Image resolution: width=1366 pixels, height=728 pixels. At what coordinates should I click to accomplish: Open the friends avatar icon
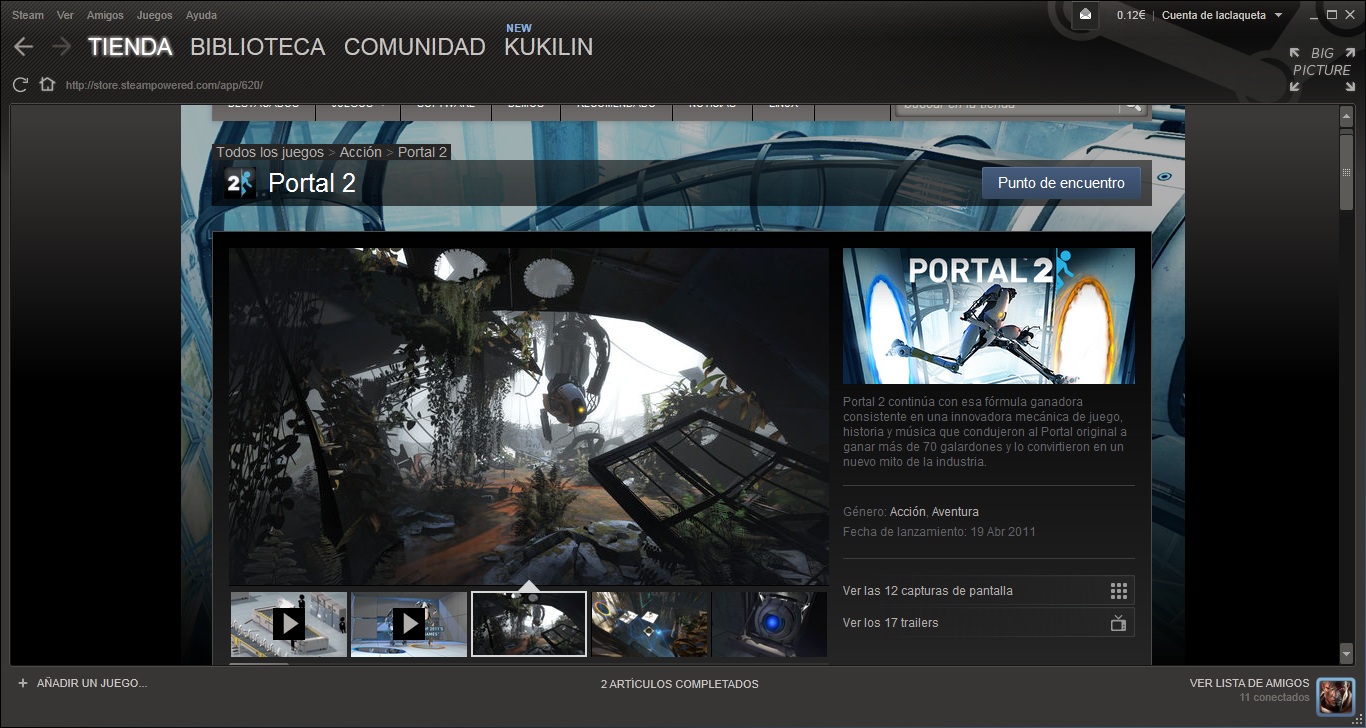[1335, 695]
